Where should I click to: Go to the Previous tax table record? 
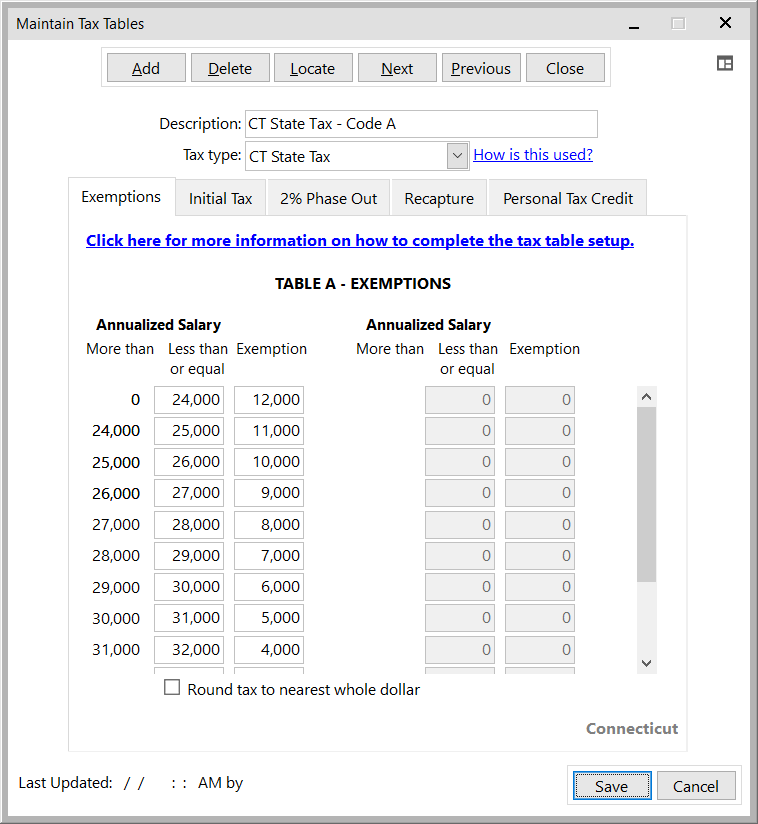(x=481, y=68)
